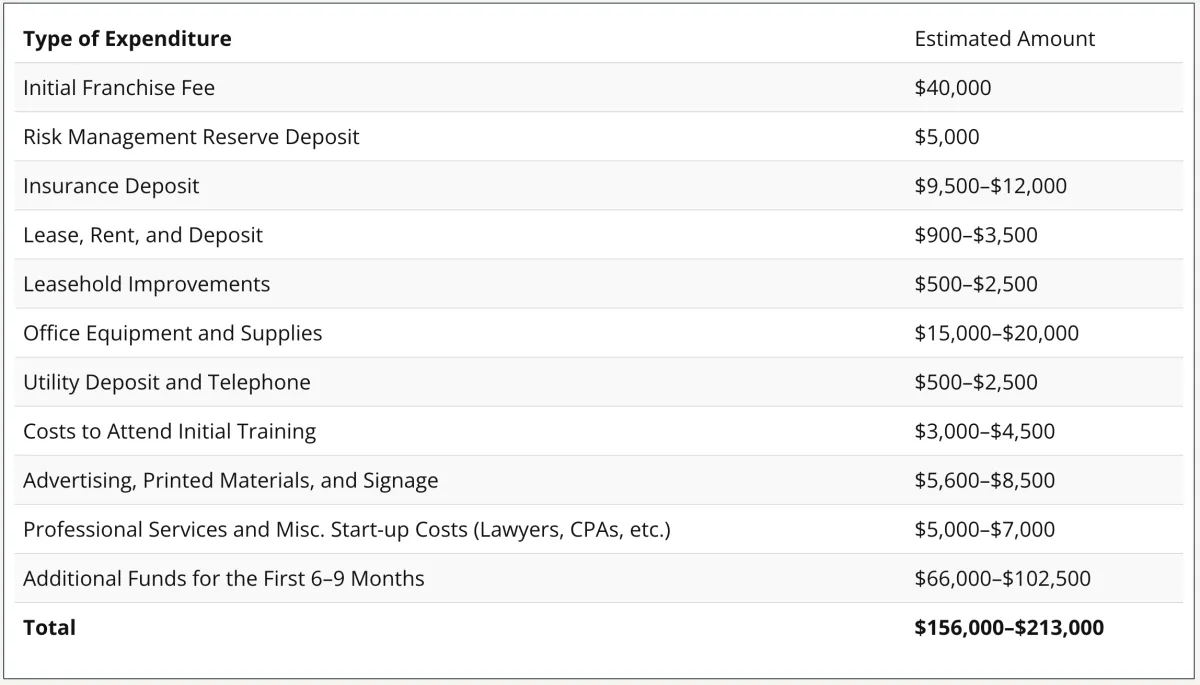1200x685 pixels.
Task: Click "Professional Services and Misc. Start-up Costs"
Action: click(346, 529)
